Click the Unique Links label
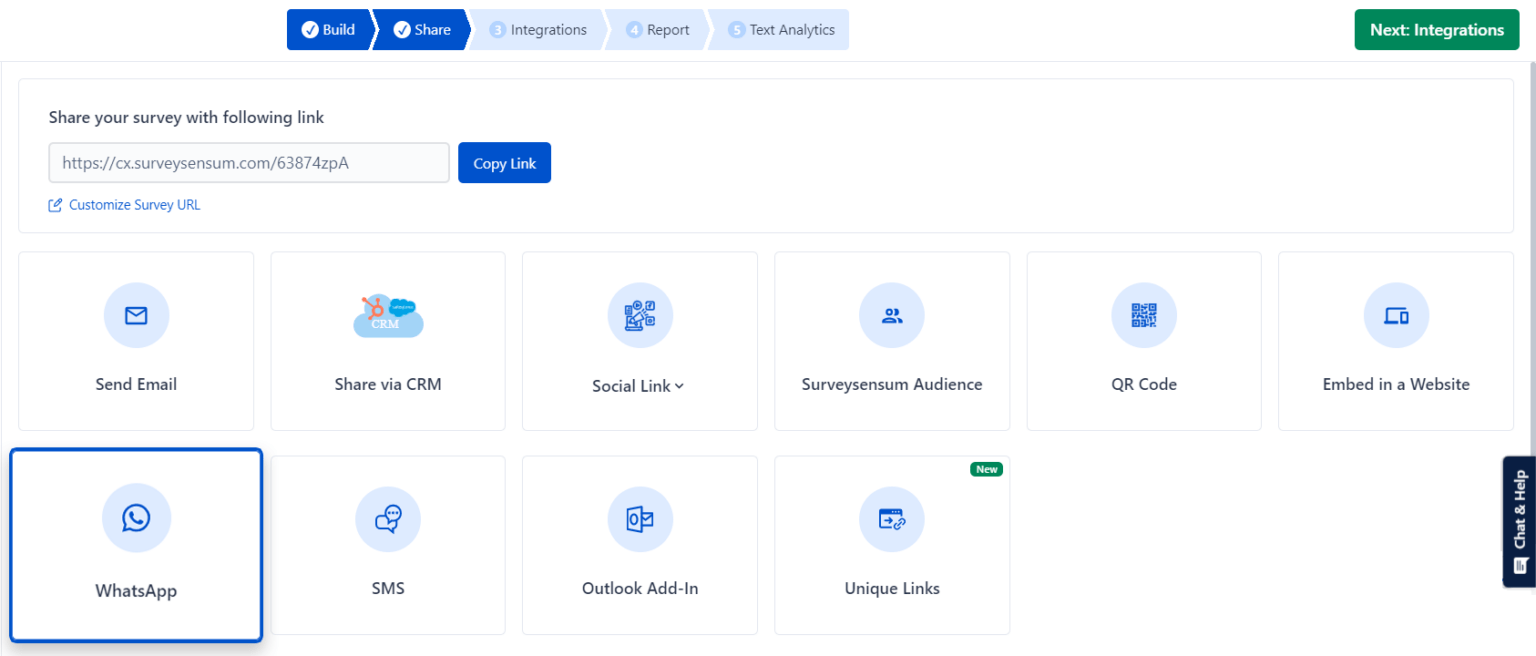The width and height of the screenshot is (1536, 656). (x=892, y=588)
